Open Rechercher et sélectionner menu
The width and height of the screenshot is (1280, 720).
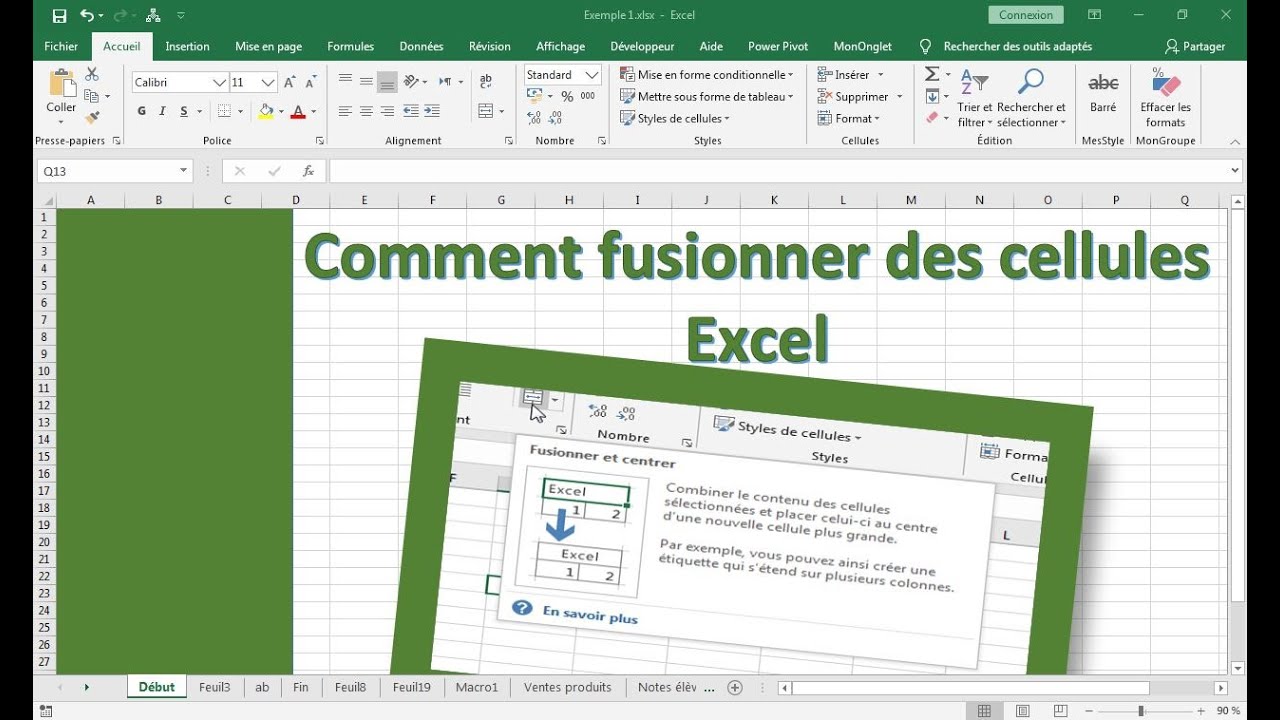point(1031,99)
